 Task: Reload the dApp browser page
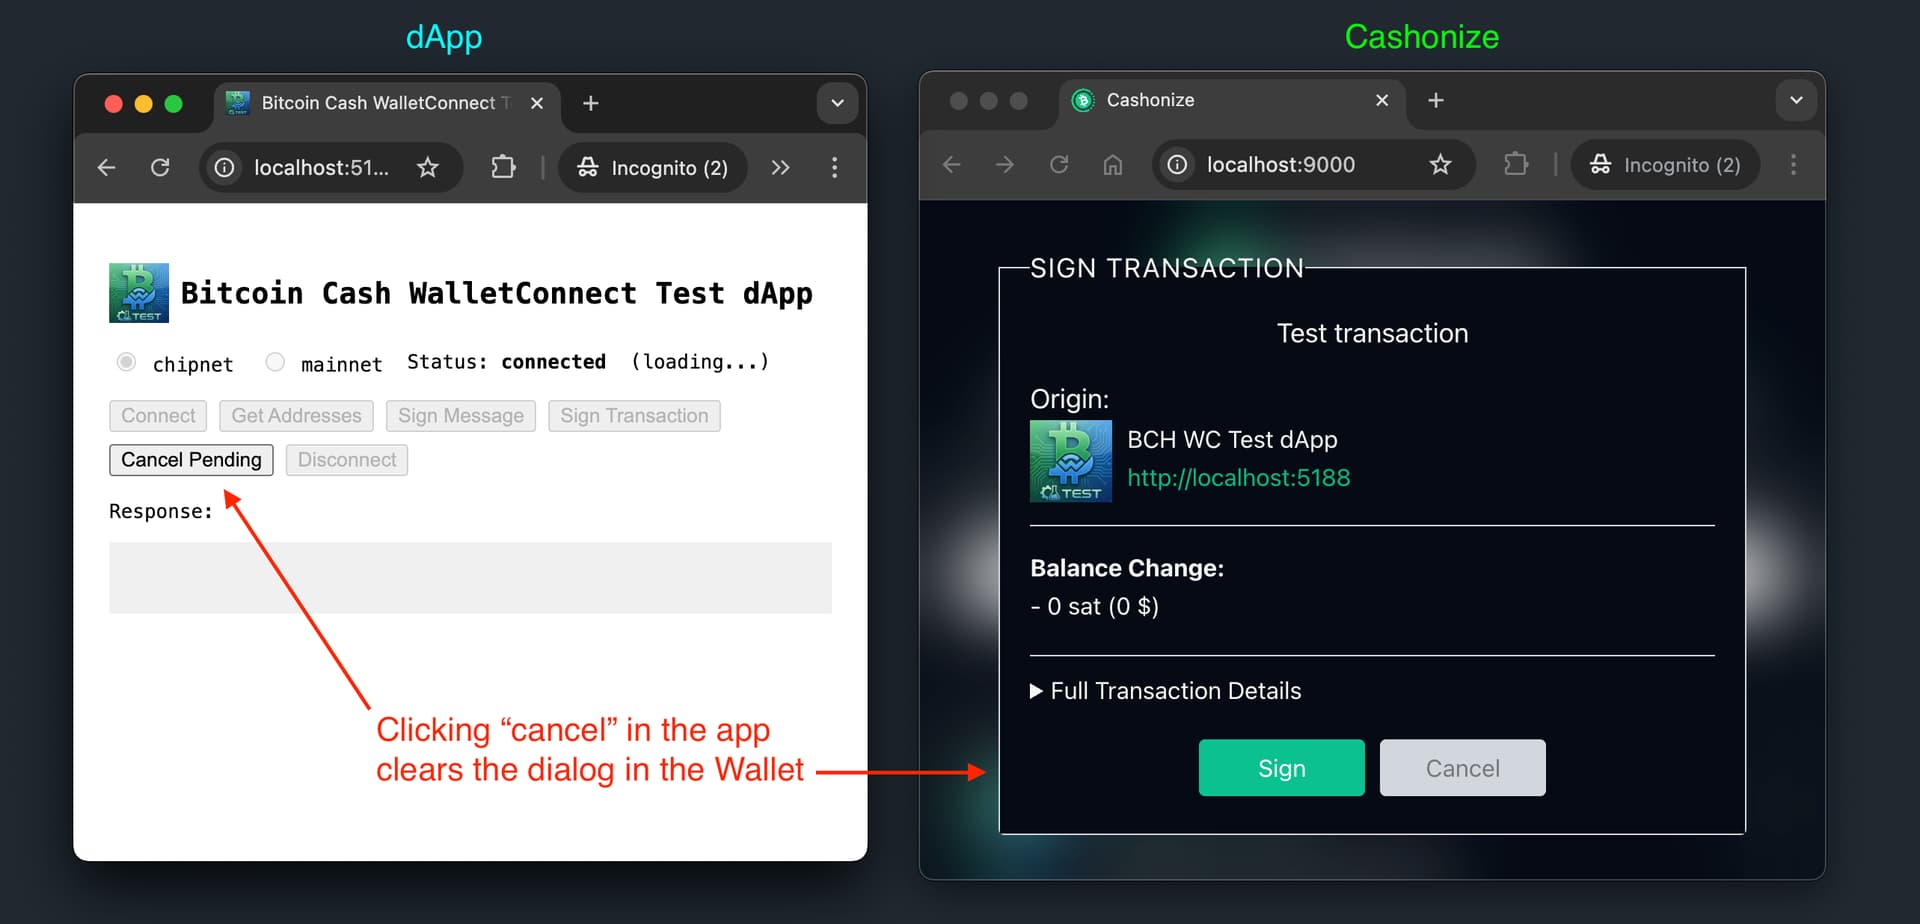(x=160, y=168)
